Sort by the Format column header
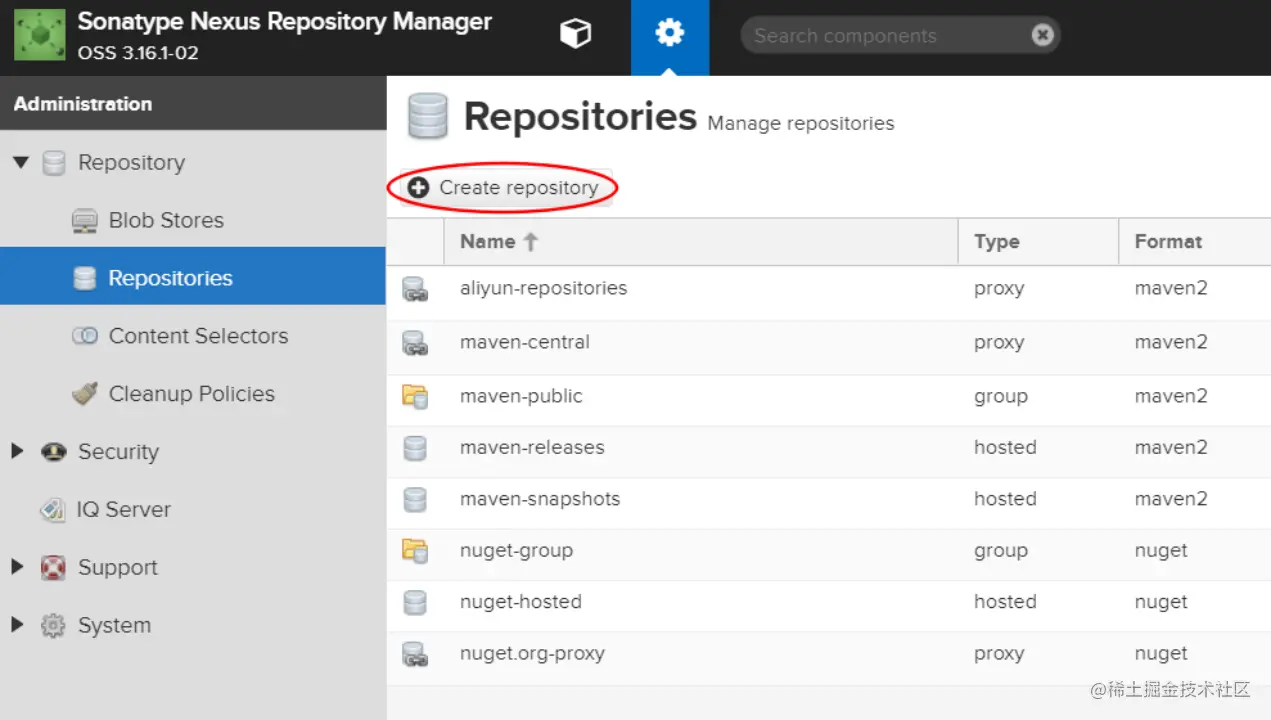 [x=1194, y=241]
